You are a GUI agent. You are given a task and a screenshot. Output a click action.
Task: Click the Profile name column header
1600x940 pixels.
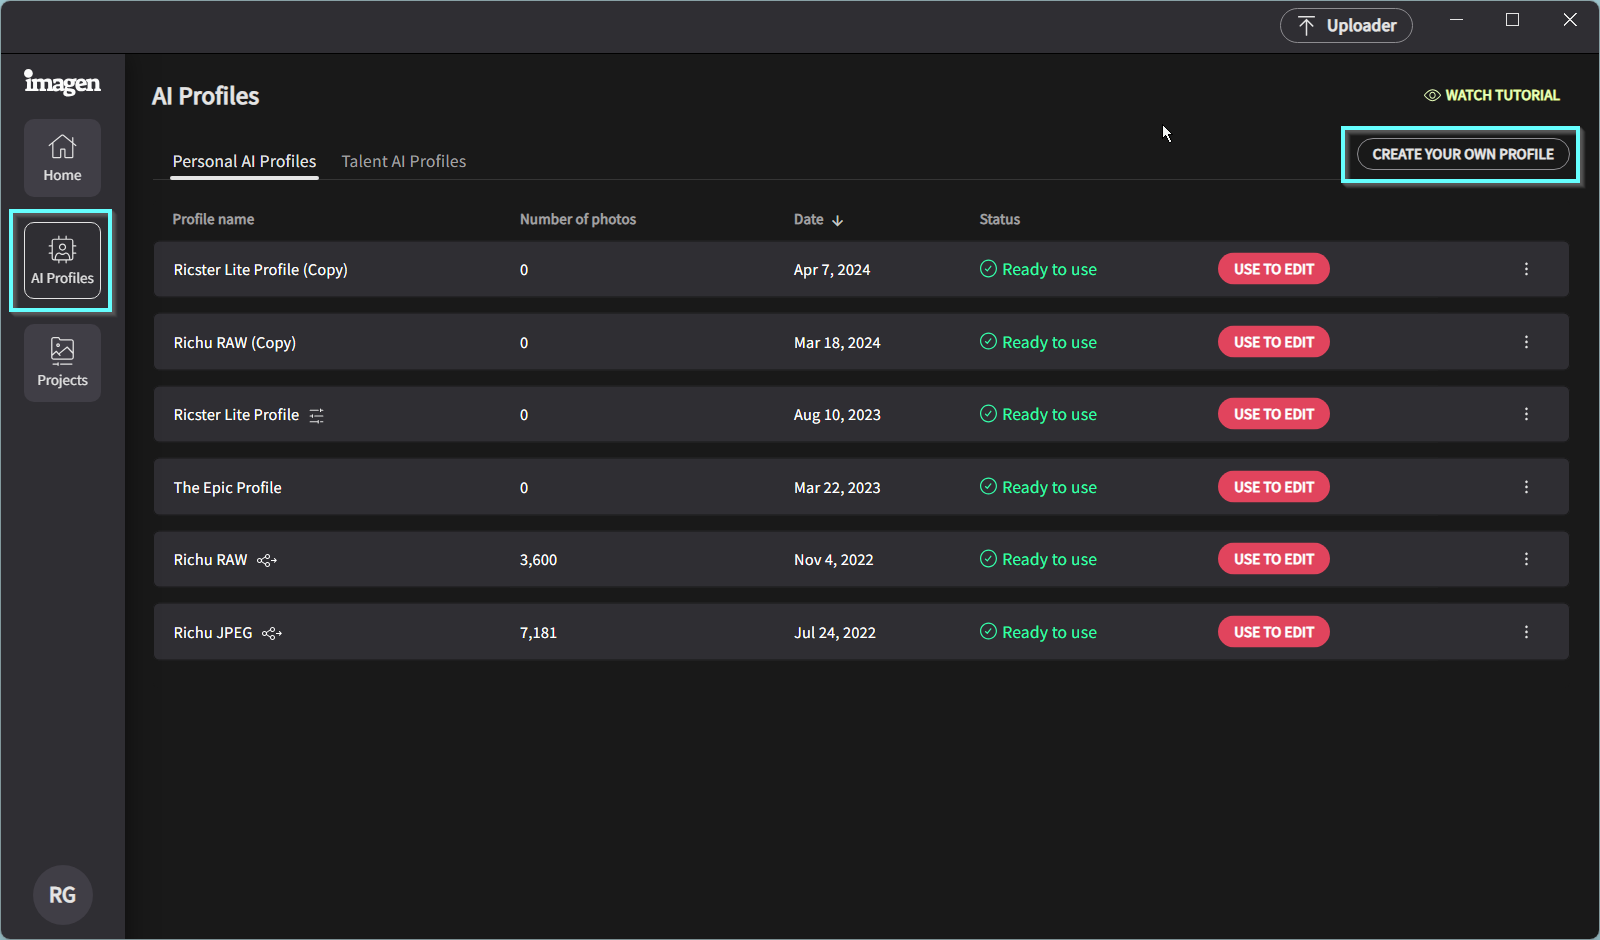213,220
